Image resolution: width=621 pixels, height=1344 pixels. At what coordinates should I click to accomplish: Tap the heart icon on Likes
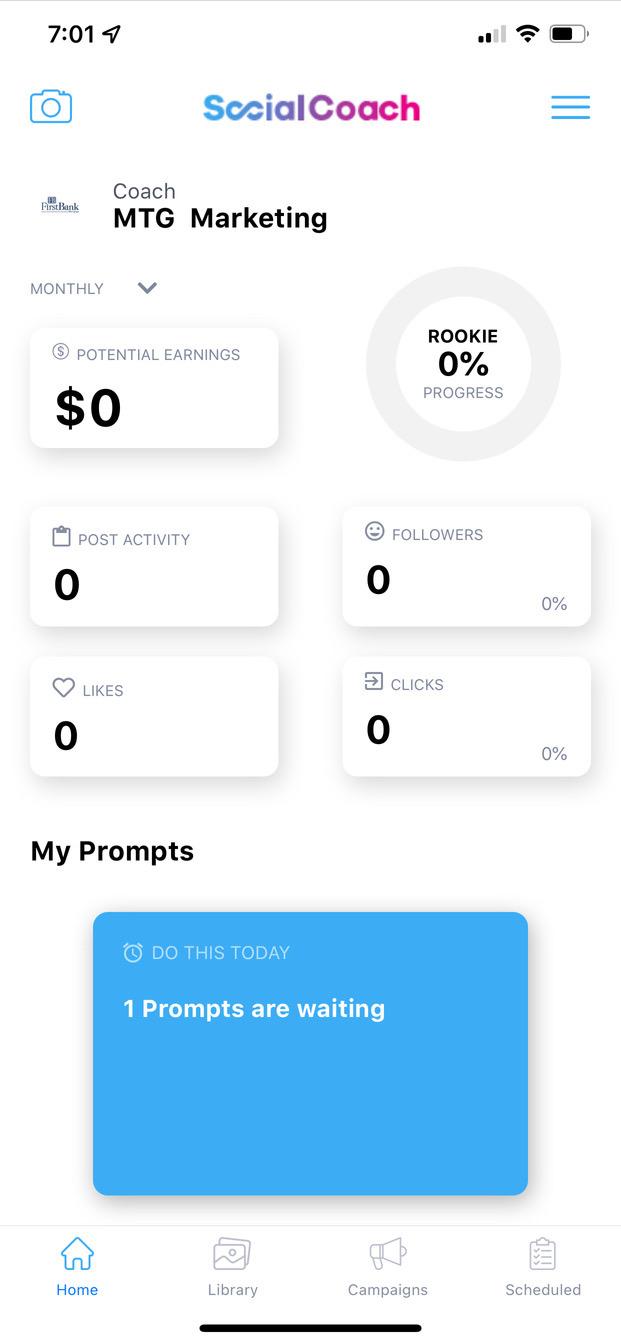(64, 688)
